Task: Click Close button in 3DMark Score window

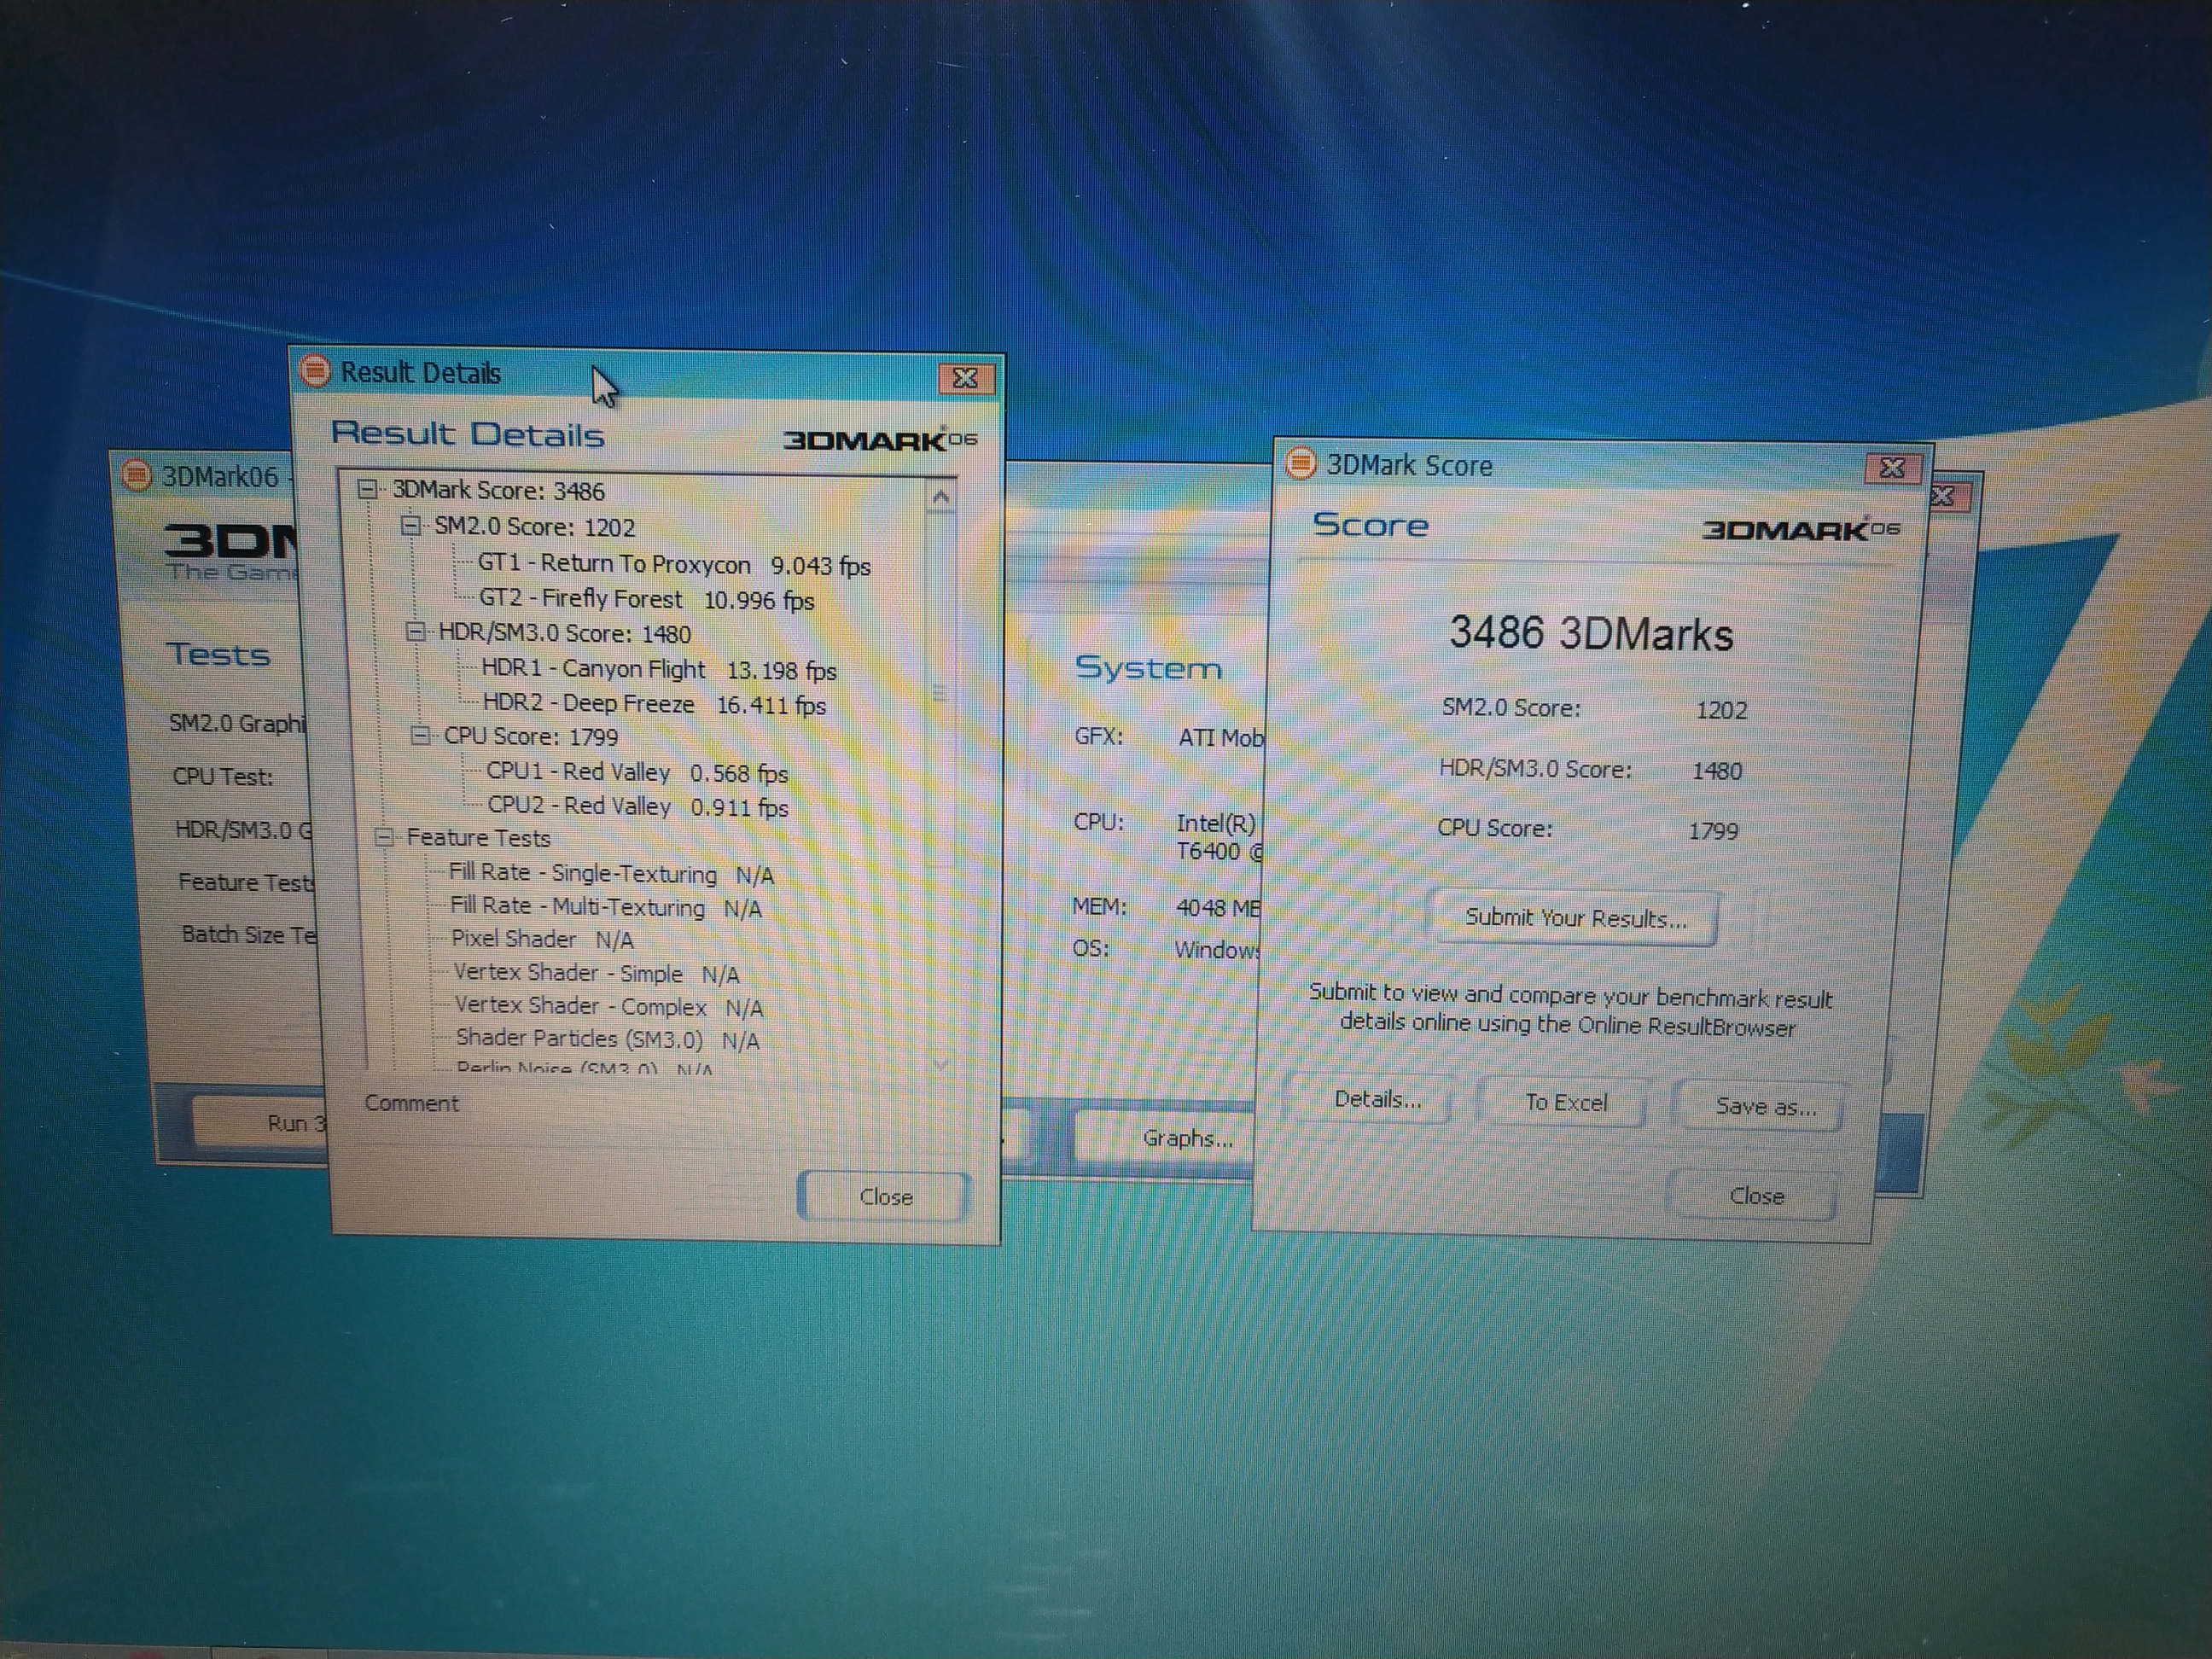Action: click(1756, 1196)
